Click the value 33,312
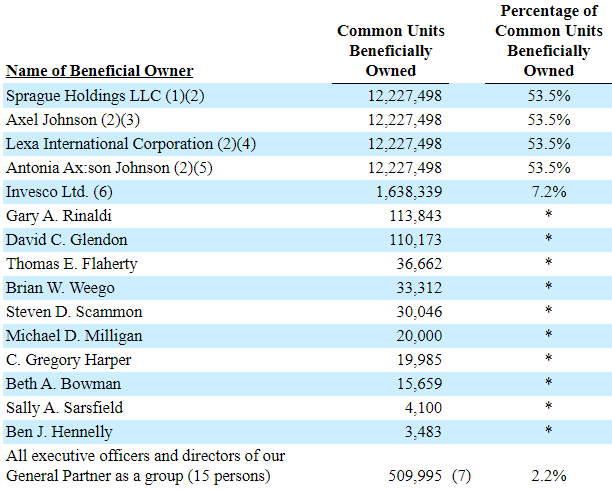The image size is (612, 490). (x=419, y=288)
